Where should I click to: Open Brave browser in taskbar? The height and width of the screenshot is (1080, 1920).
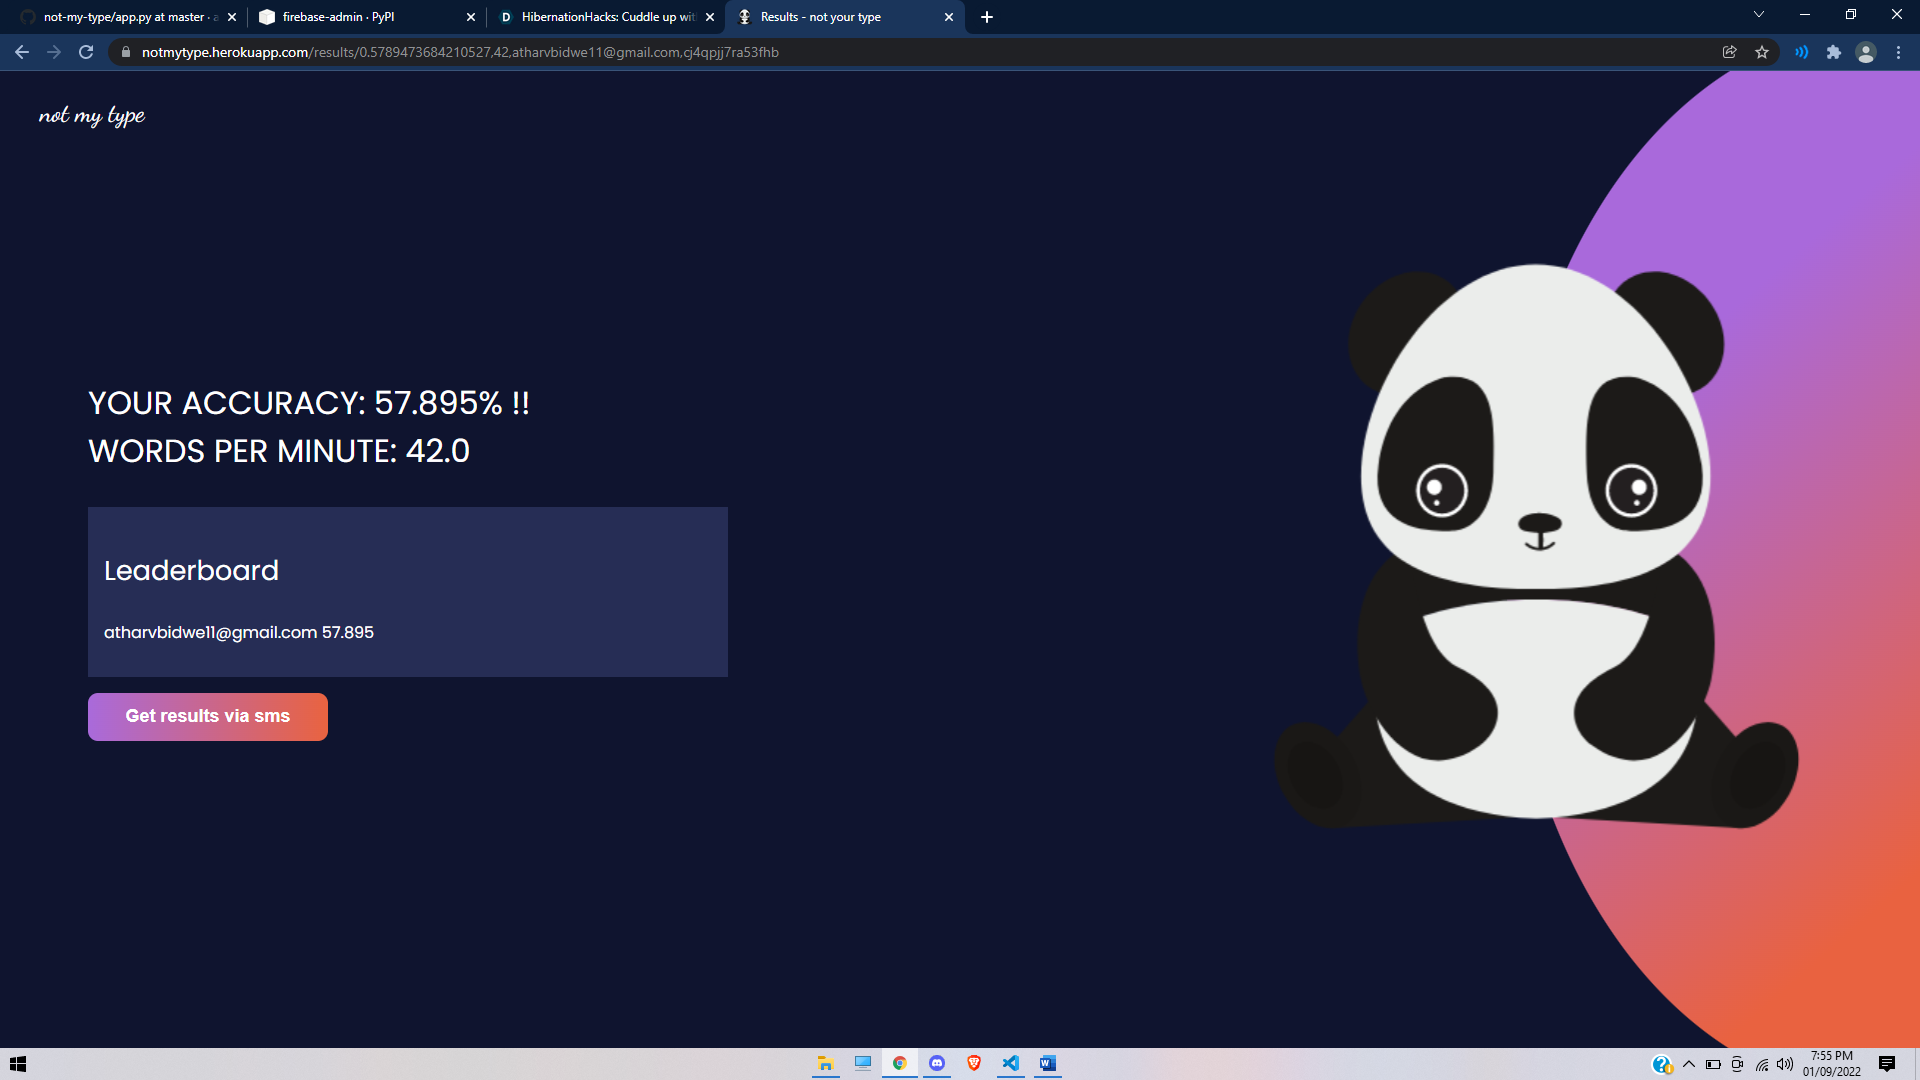click(974, 1063)
